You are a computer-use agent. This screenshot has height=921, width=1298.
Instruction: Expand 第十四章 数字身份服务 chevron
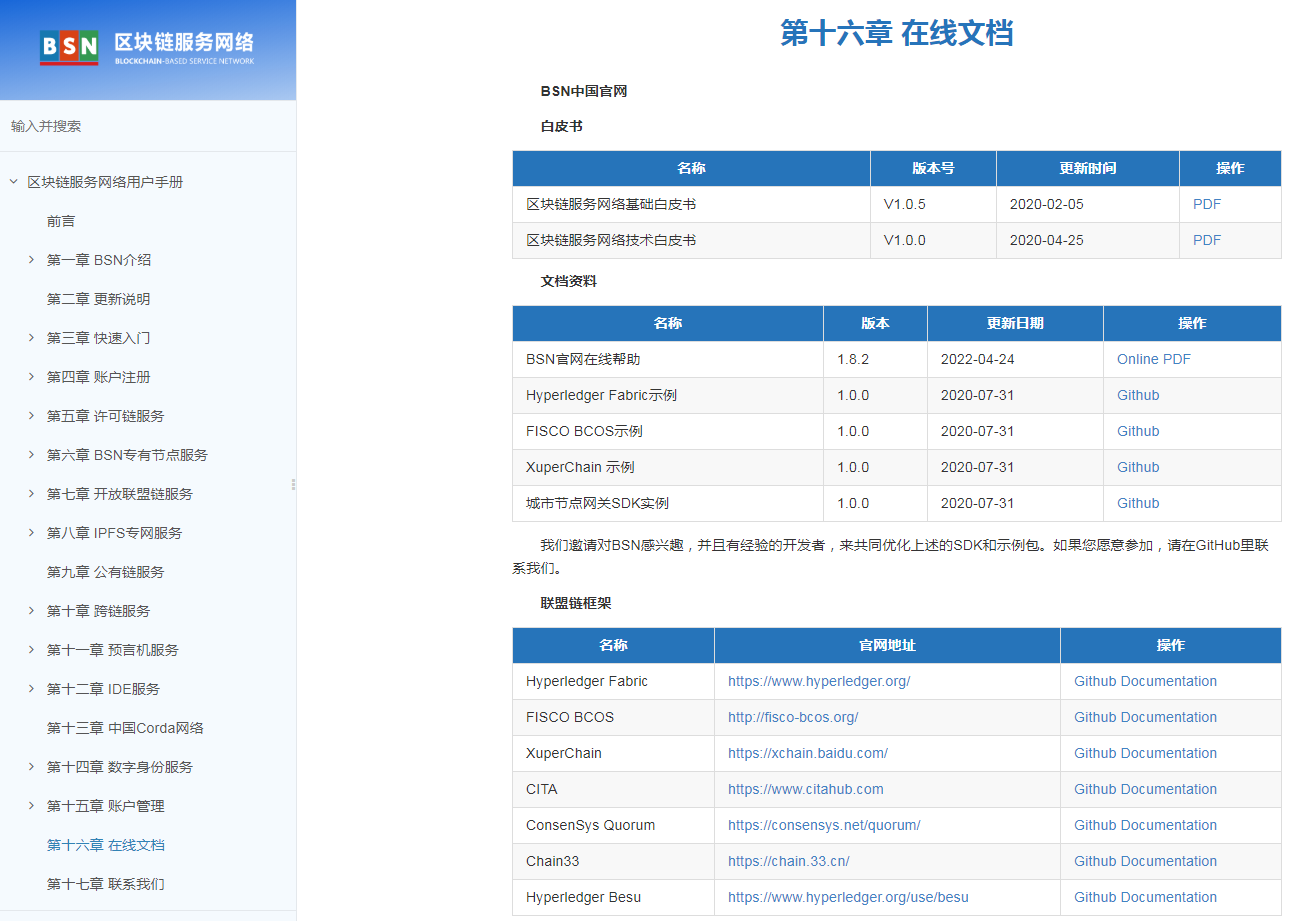click(x=32, y=767)
